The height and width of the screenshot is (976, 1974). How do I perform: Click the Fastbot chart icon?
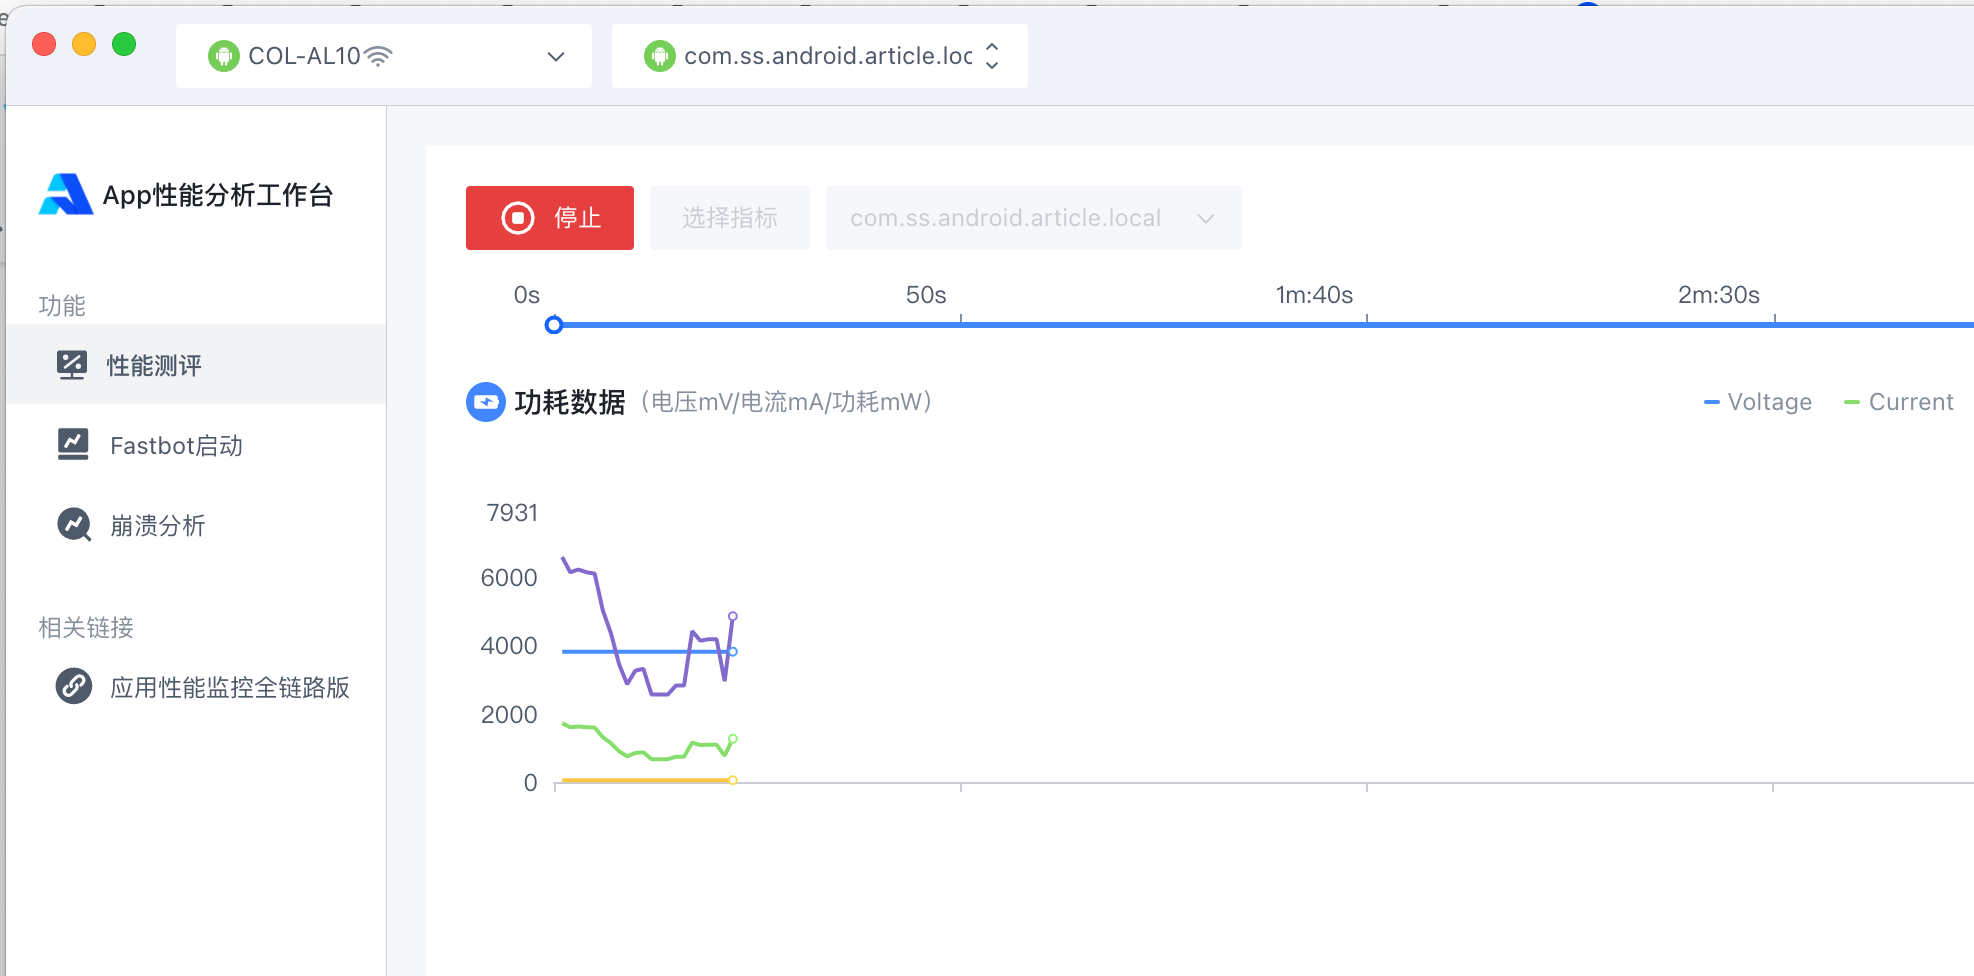(73, 444)
